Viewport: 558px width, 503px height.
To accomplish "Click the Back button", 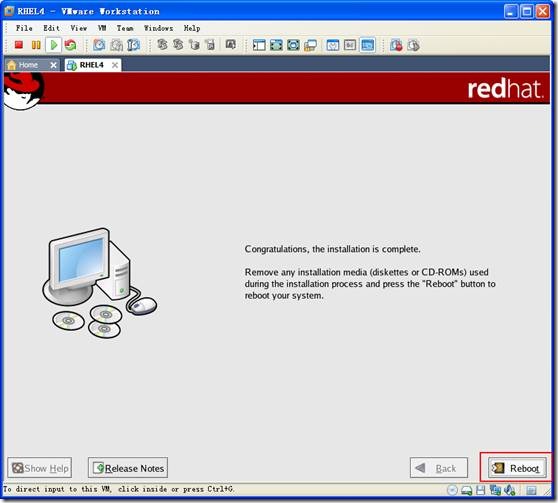I will (439, 468).
